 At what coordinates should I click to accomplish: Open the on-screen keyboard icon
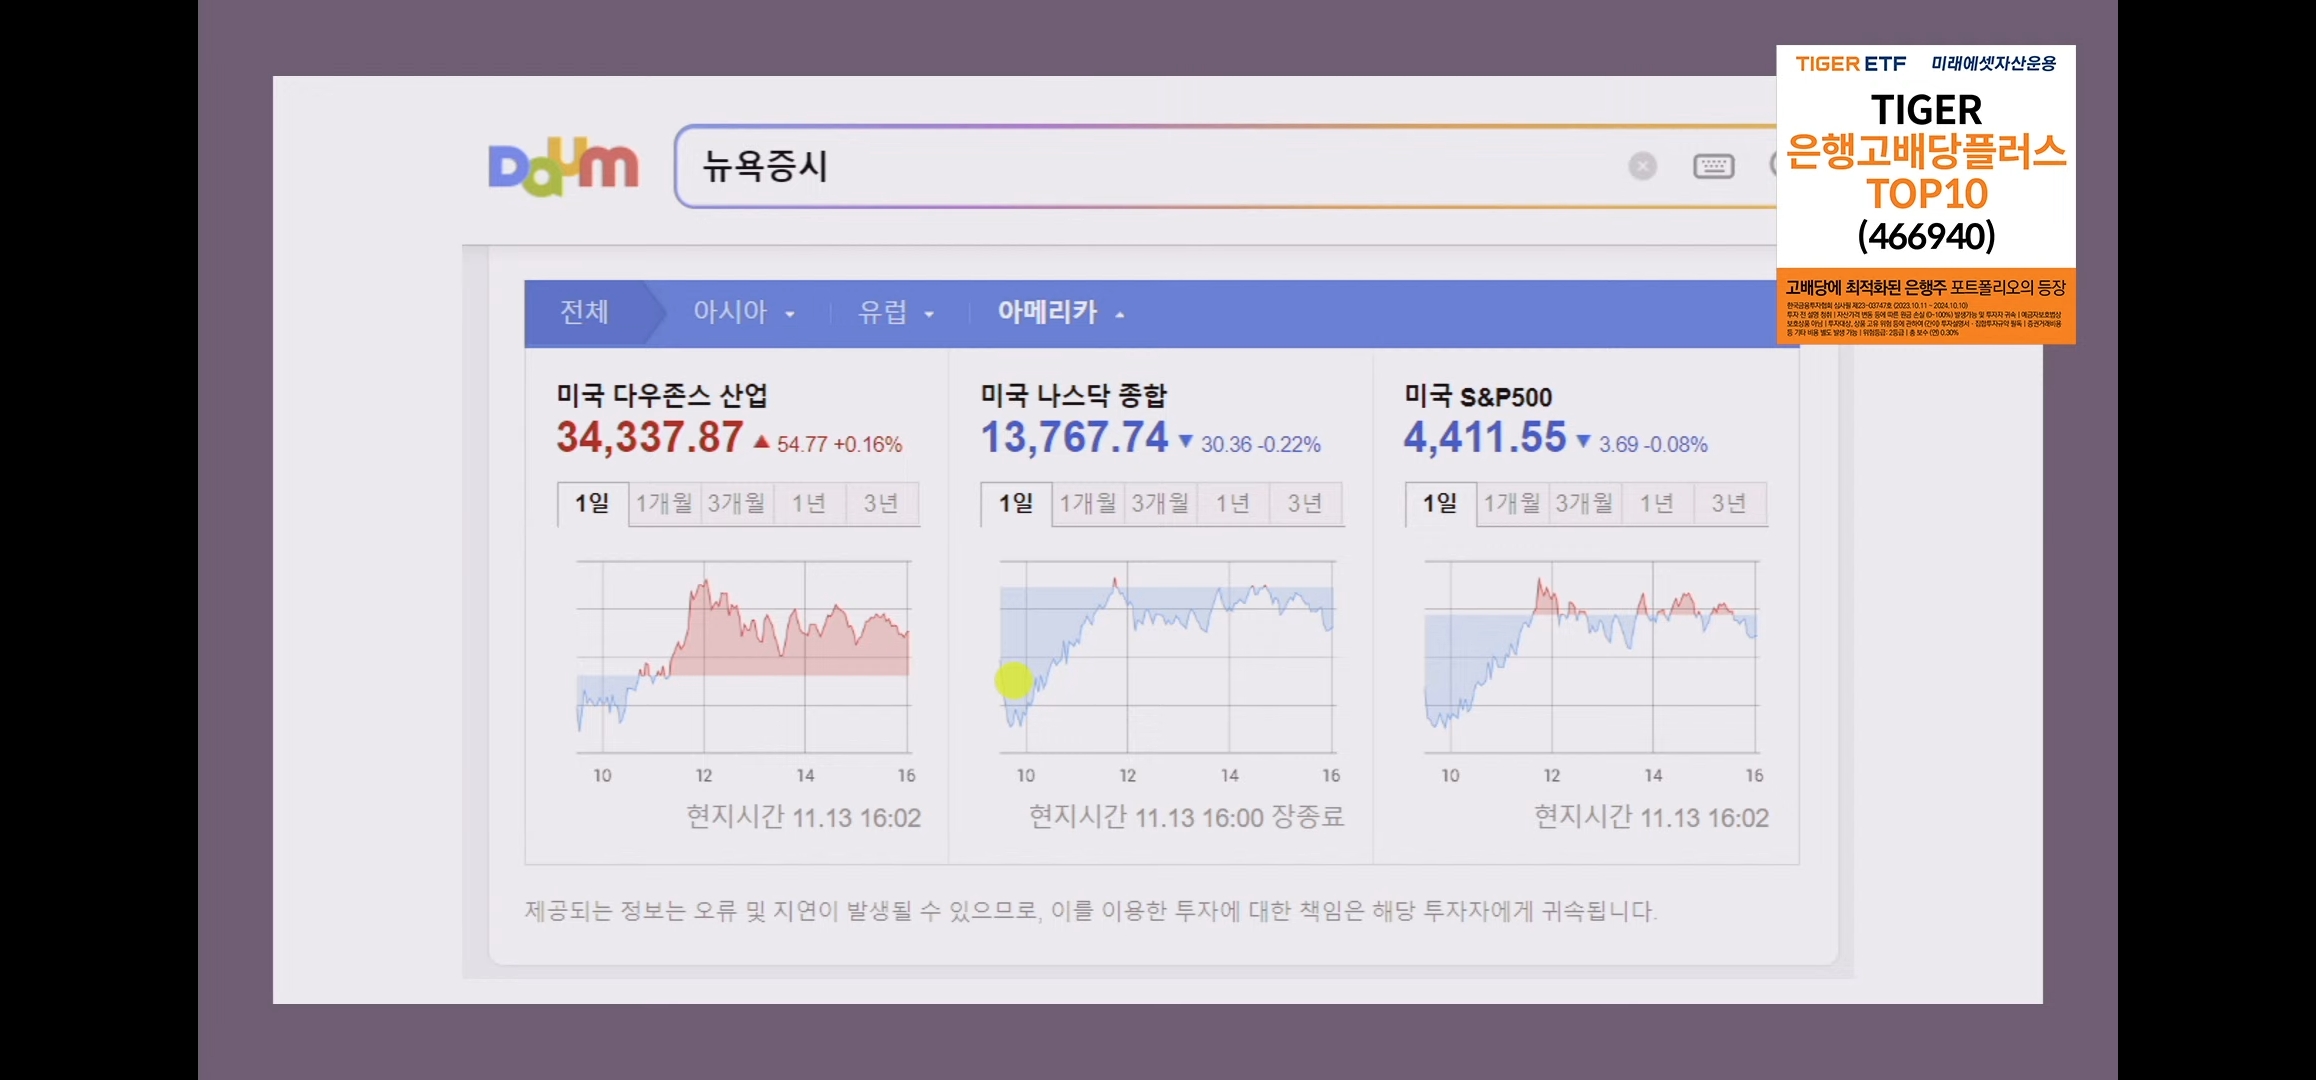1713,166
